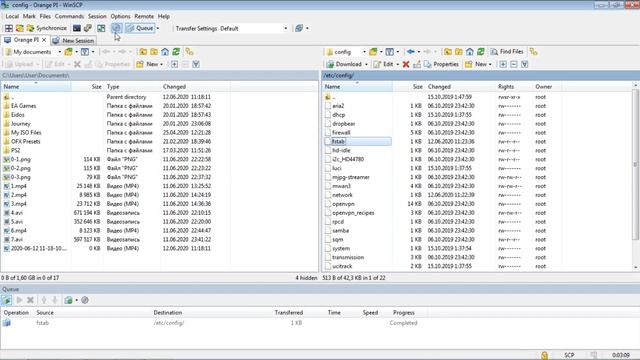Open the Options menu
640x360 pixels.
pos(120,16)
